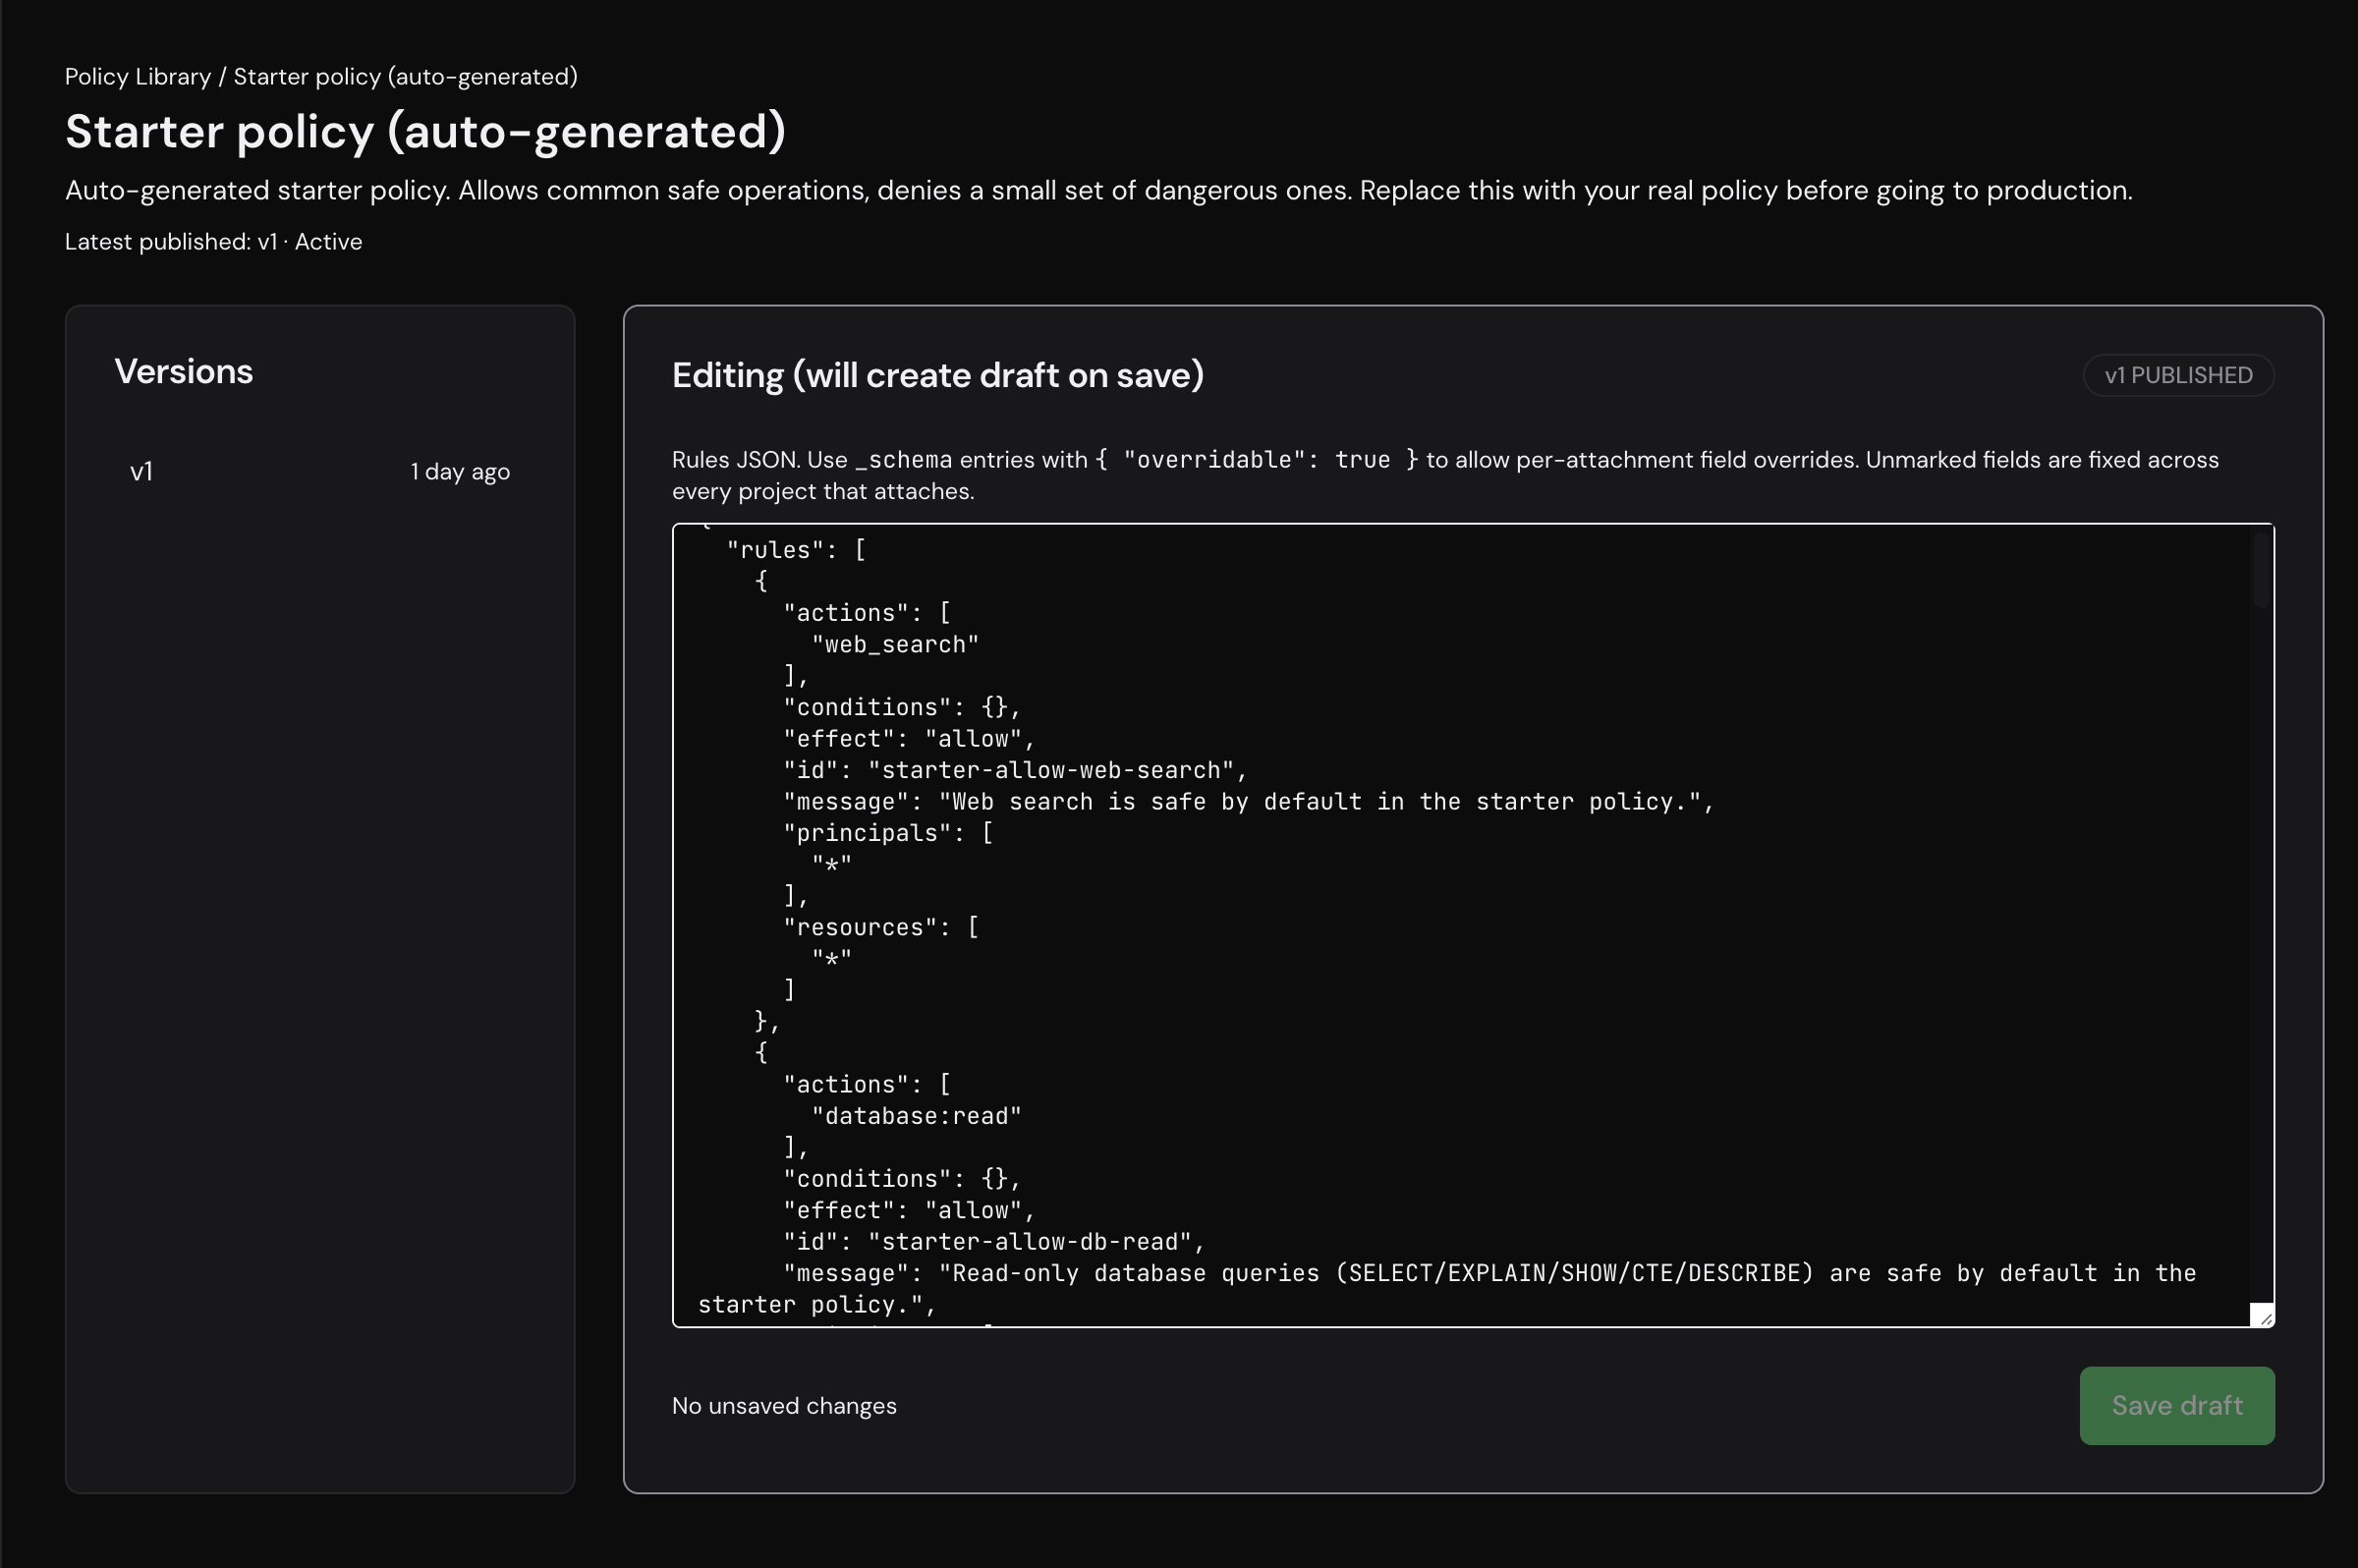Open the Policy Library breadcrumb link

click(138, 77)
